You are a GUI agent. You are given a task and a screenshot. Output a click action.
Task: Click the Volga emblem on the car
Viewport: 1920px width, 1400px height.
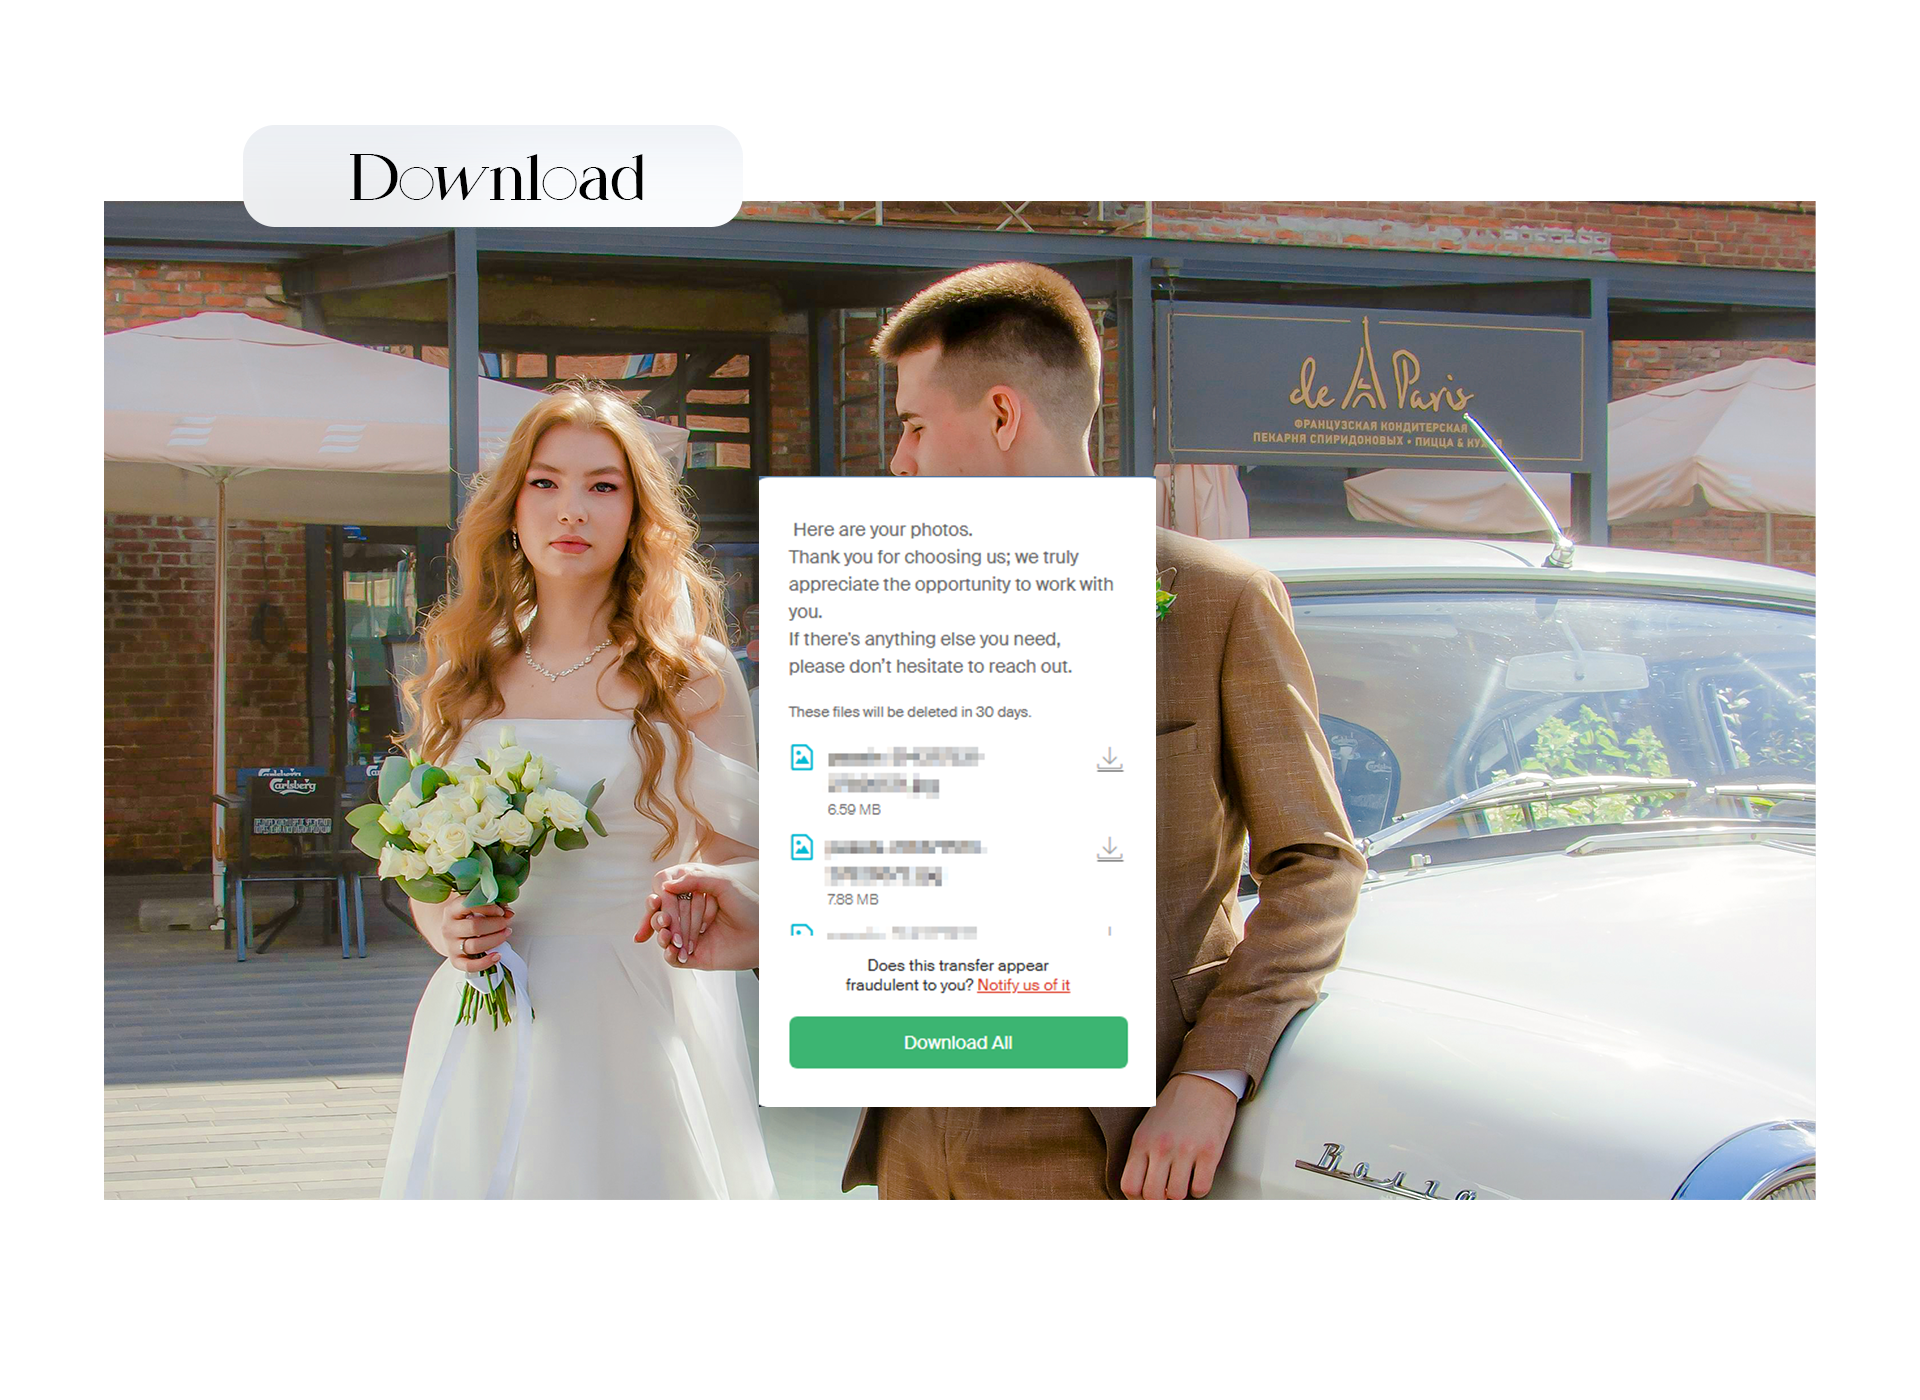(1380, 1172)
